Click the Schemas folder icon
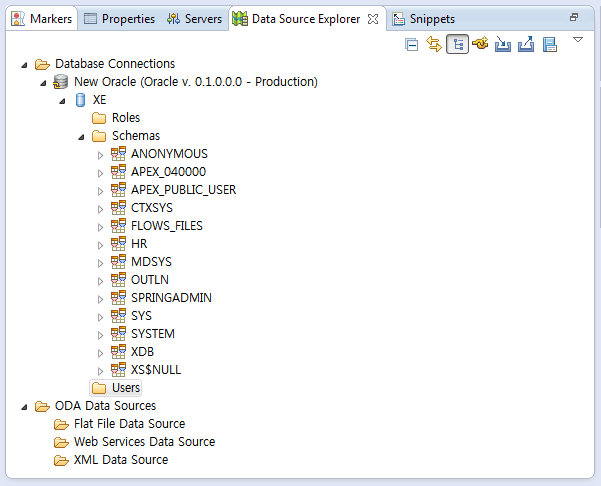Image resolution: width=601 pixels, height=486 pixels. (99, 136)
